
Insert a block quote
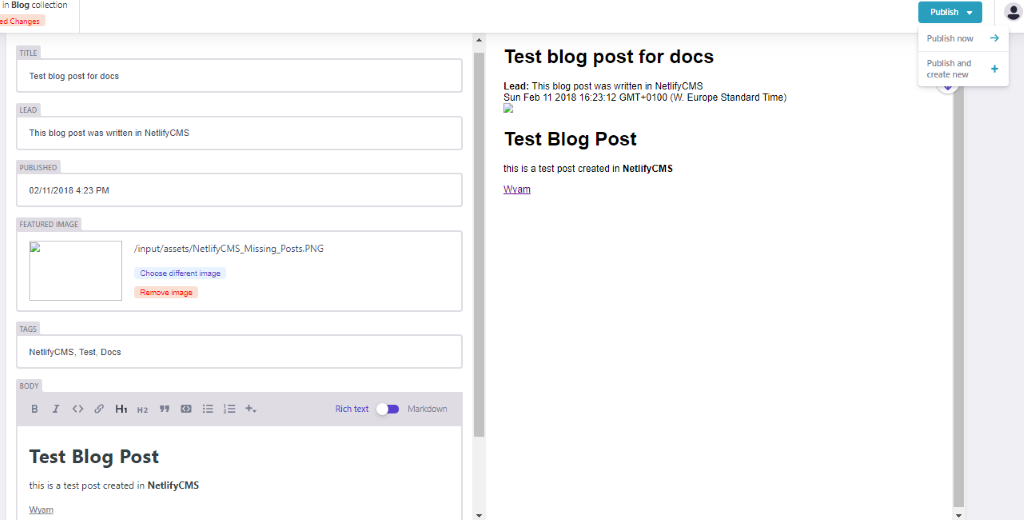(165, 409)
